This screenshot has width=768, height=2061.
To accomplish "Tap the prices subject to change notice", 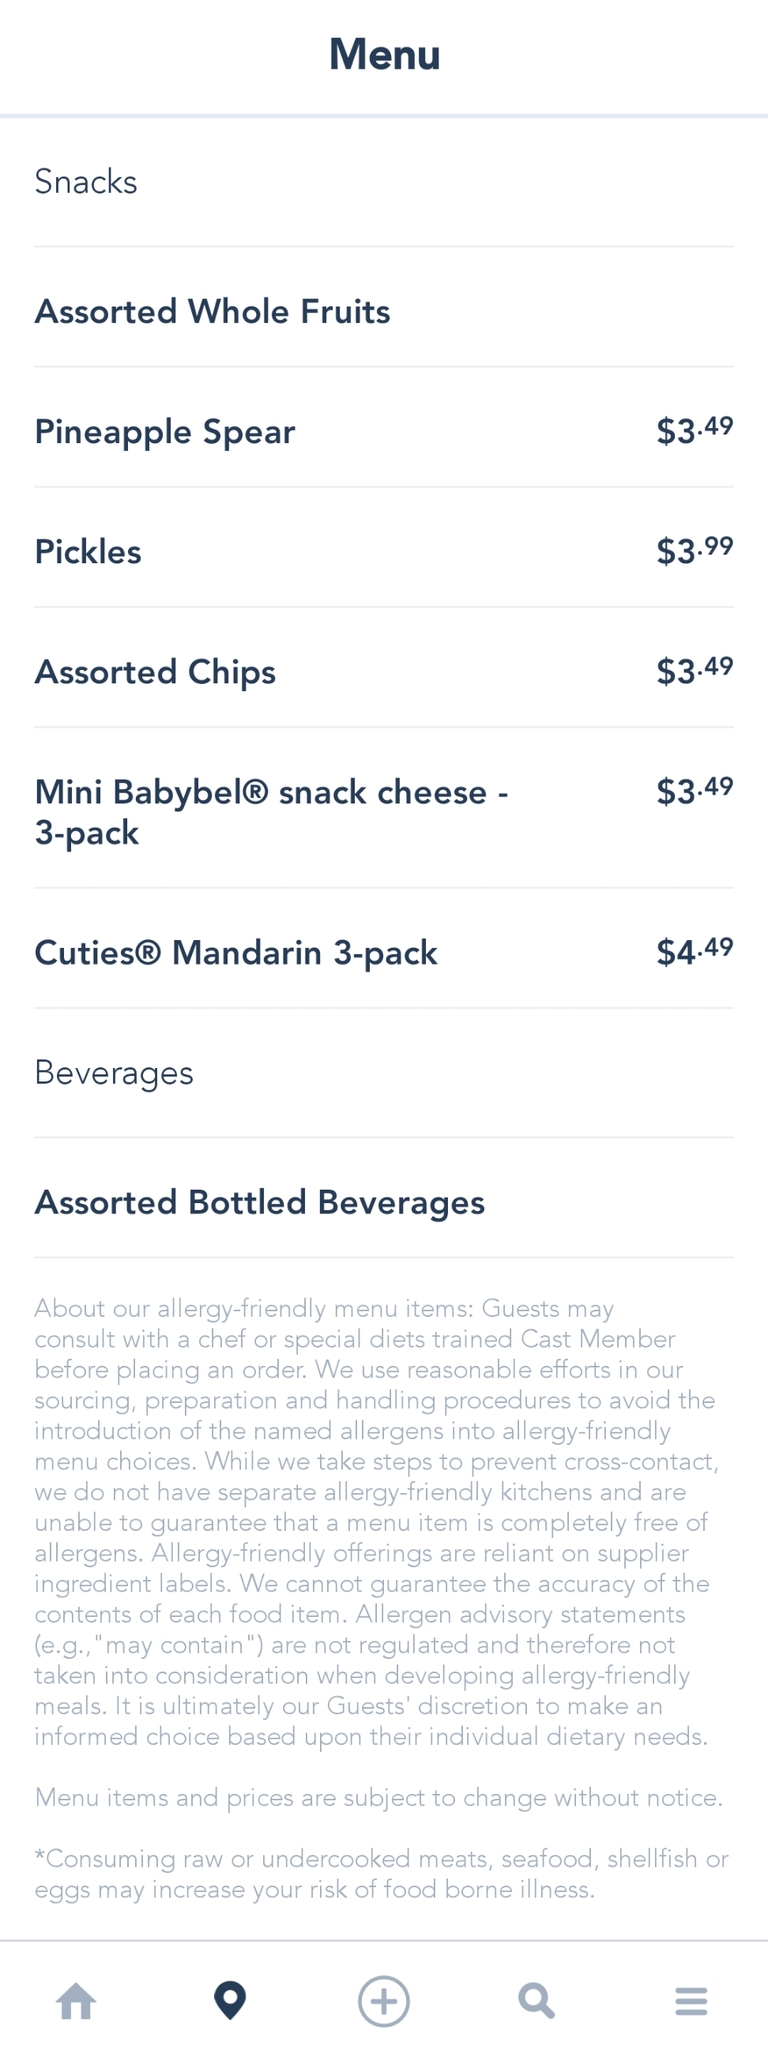I will [x=378, y=1798].
